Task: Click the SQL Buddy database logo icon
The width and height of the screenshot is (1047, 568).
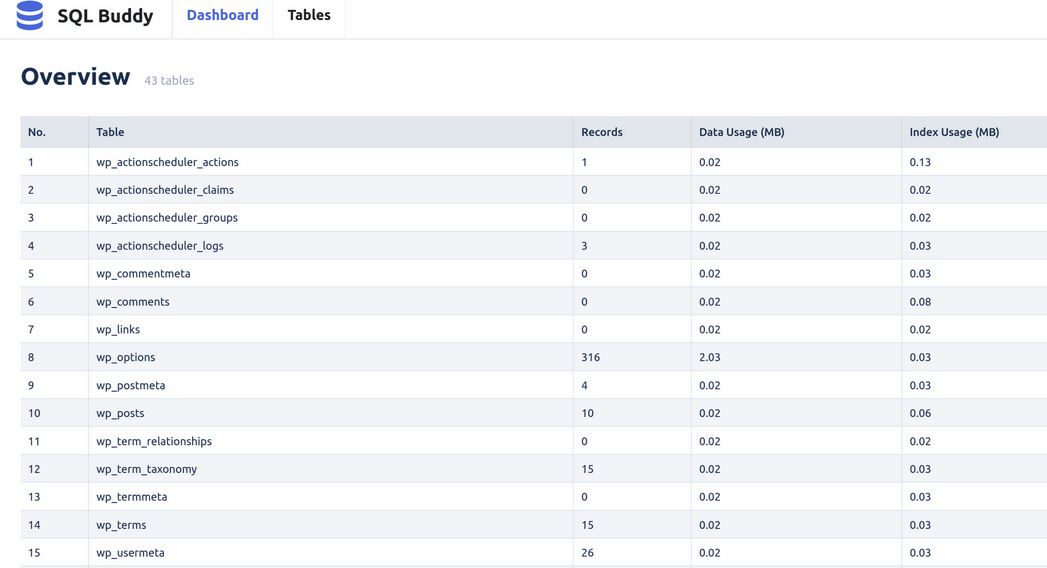Action: pos(29,15)
